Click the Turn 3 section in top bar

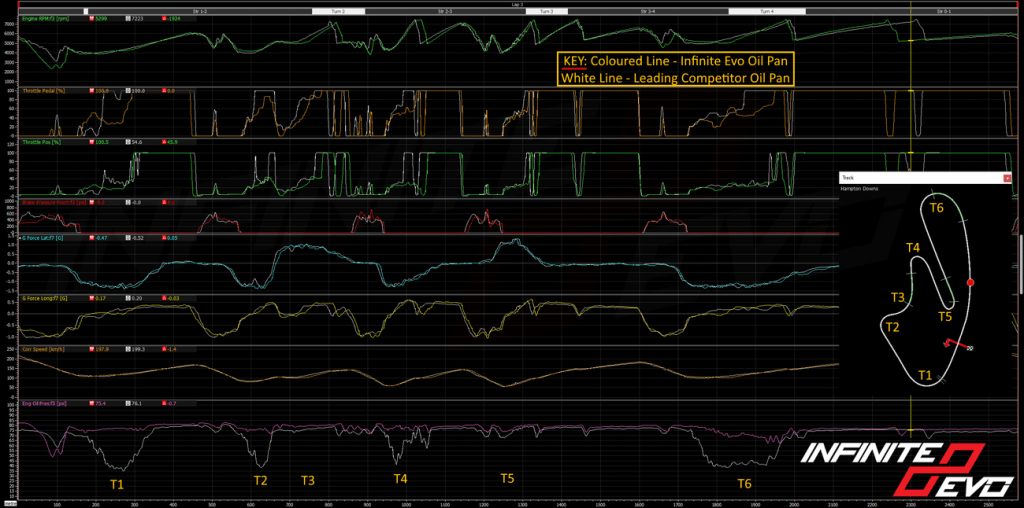click(546, 10)
